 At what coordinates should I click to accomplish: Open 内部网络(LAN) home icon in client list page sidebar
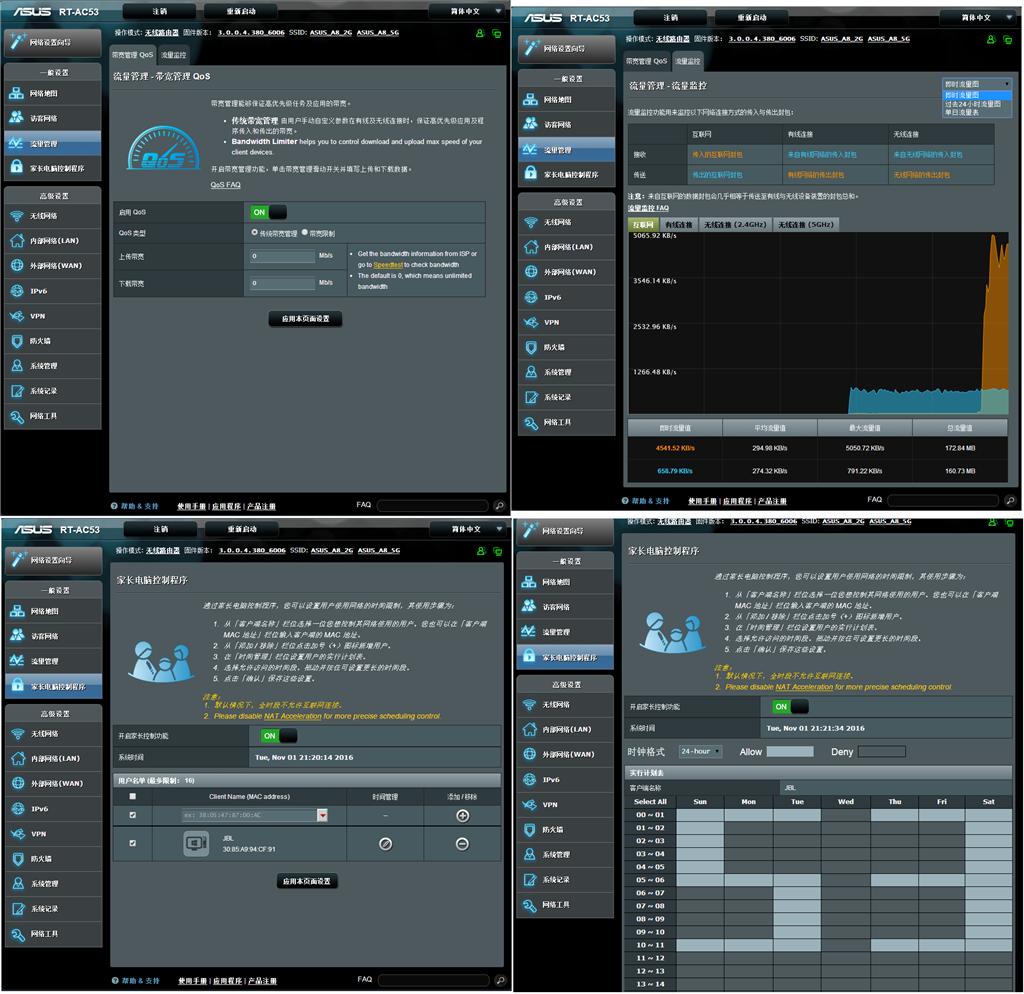coord(18,759)
